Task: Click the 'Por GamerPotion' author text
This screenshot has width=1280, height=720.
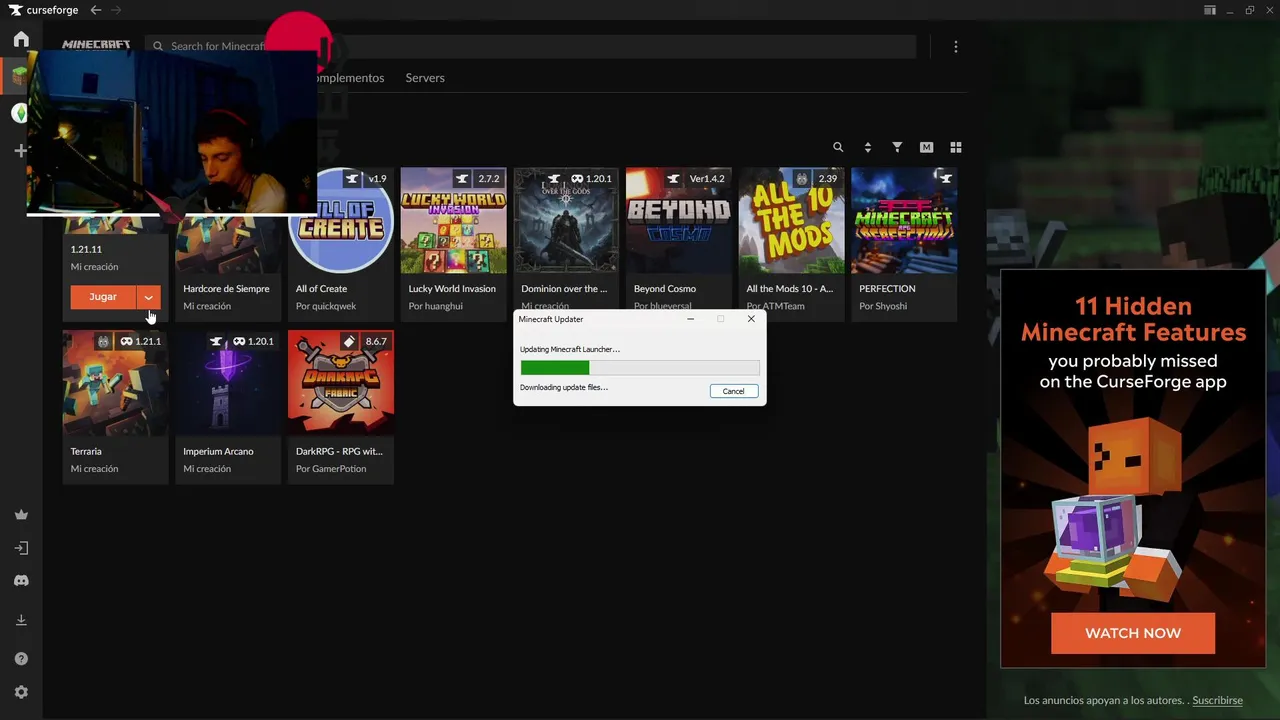Action: [331, 469]
